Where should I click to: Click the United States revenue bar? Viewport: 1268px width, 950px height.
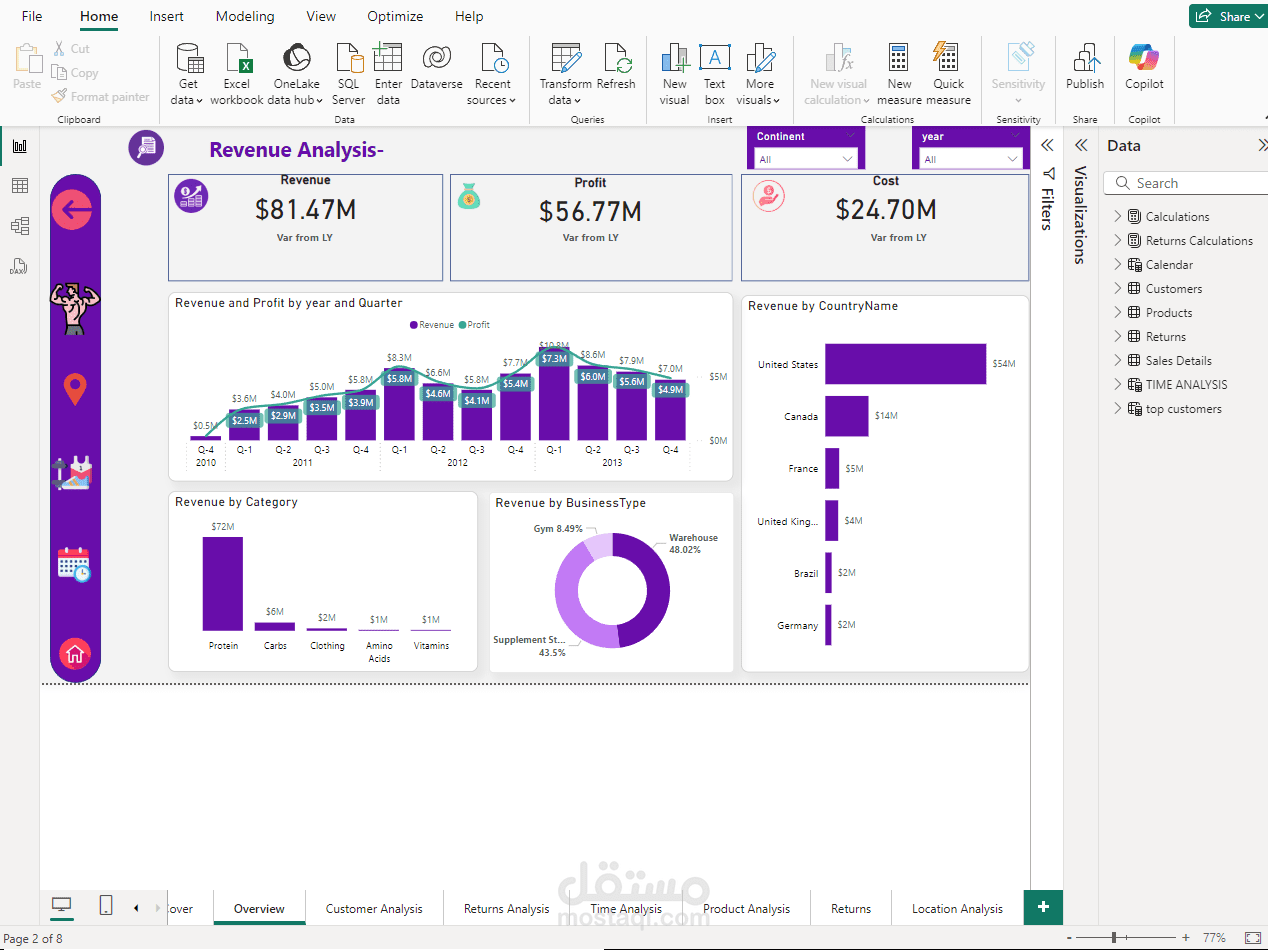coord(905,364)
